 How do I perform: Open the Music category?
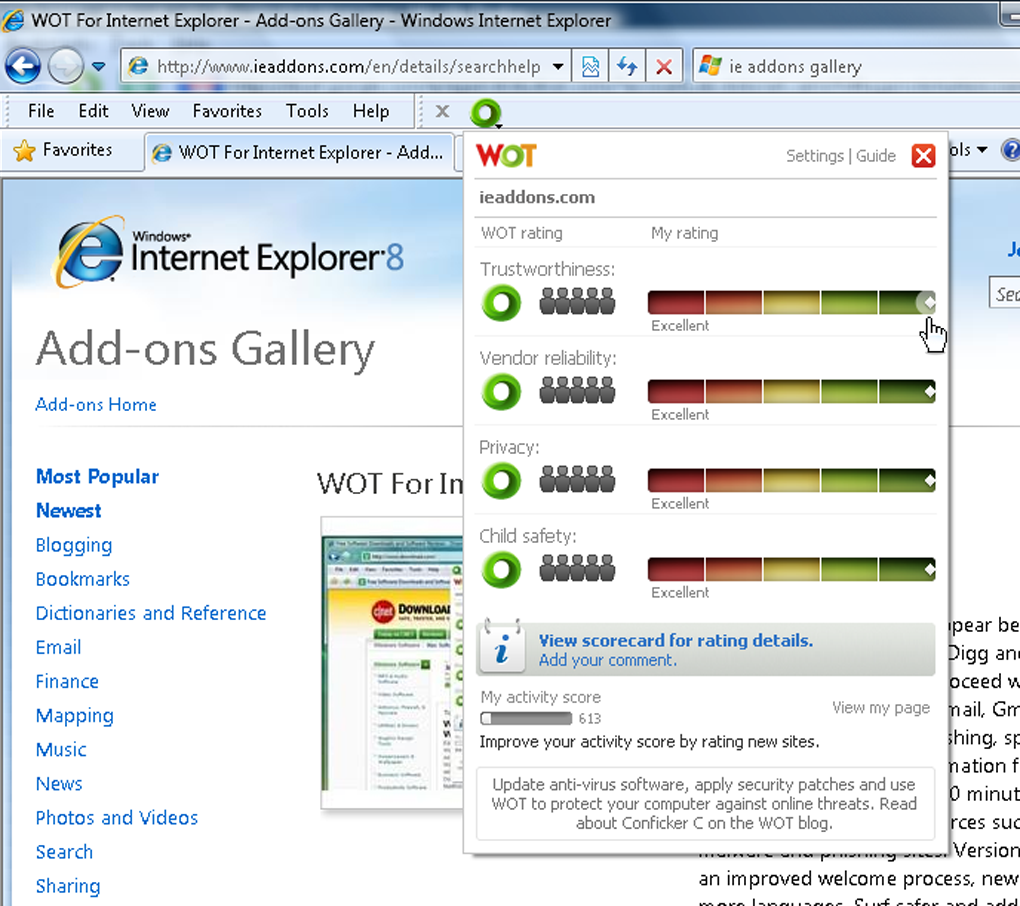(61, 750)
